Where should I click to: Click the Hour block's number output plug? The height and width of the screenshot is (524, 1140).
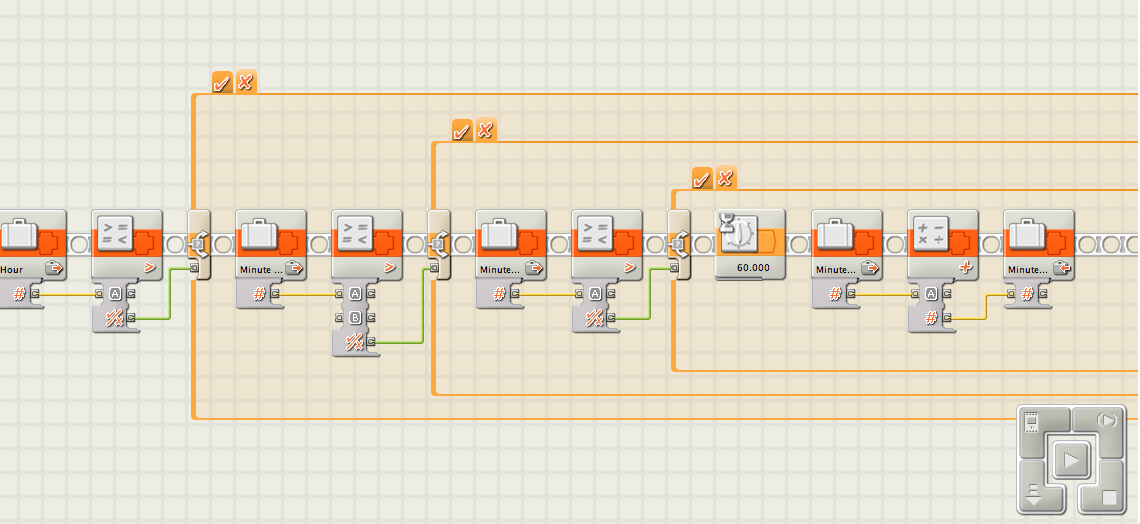coord(36,294)
